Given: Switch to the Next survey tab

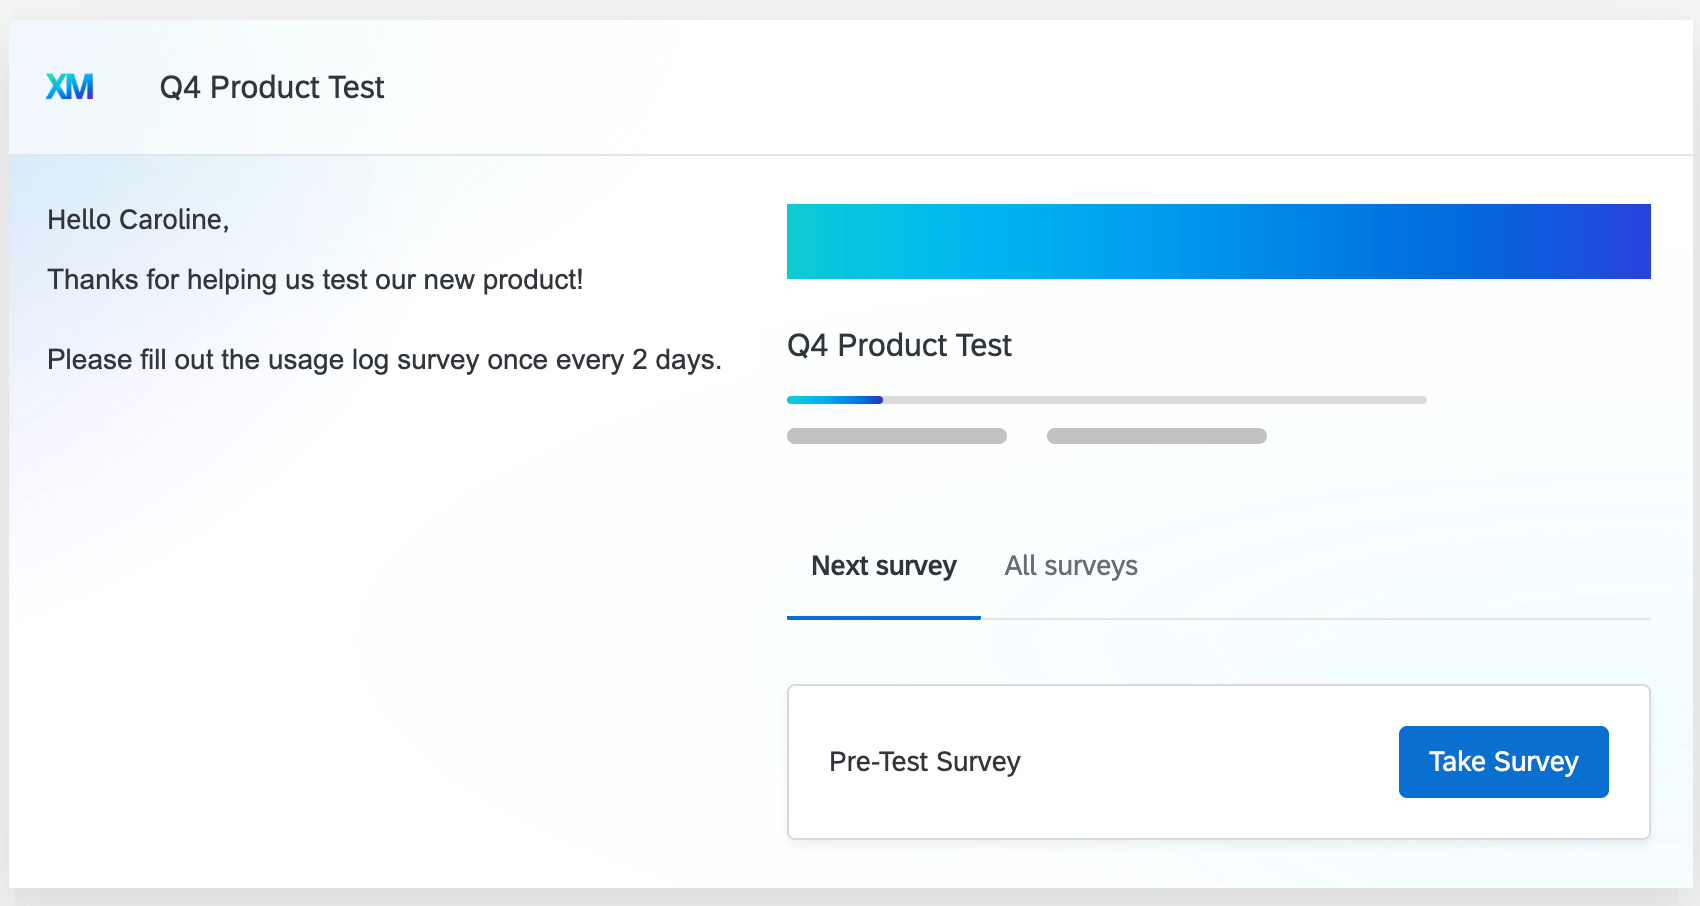Looking at the screenshot, I should point(883,566).
